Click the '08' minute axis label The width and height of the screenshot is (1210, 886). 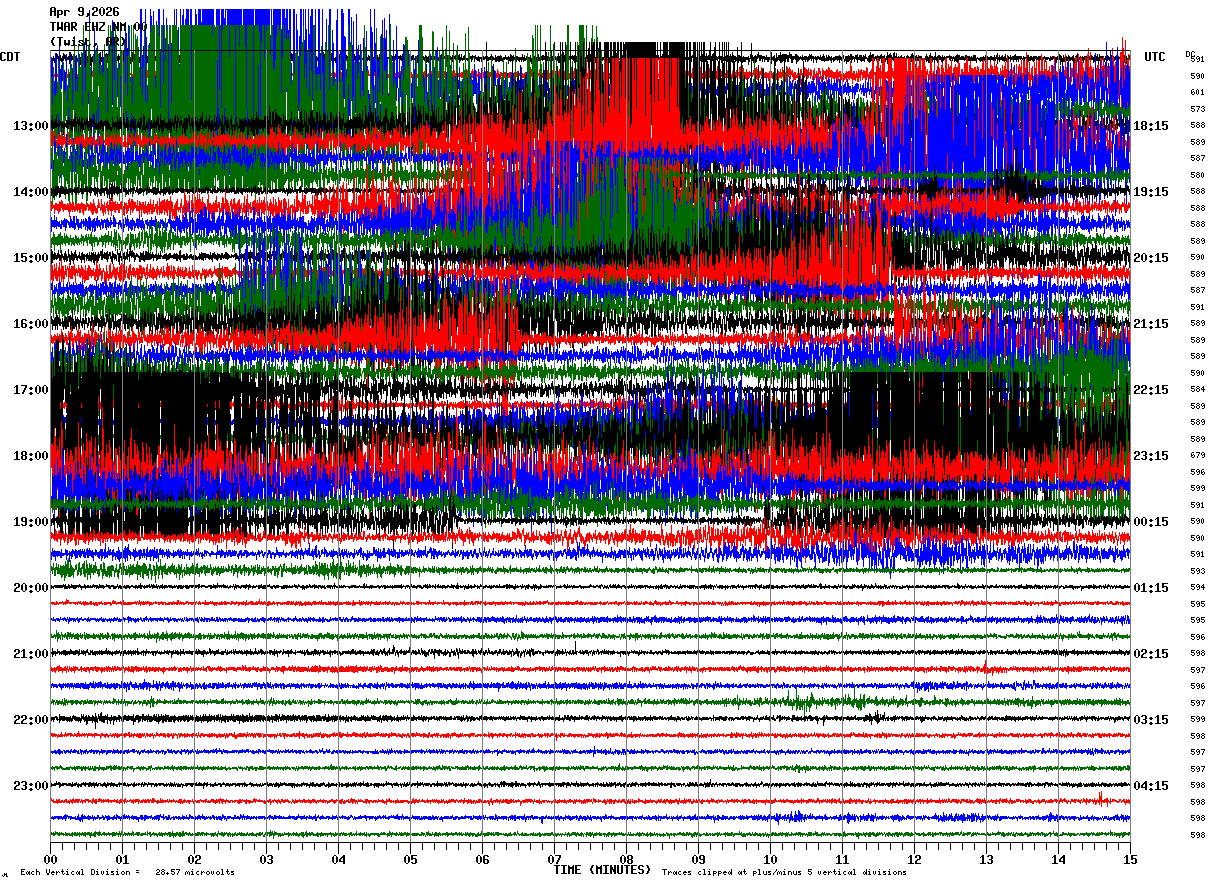tap(626, 859)
